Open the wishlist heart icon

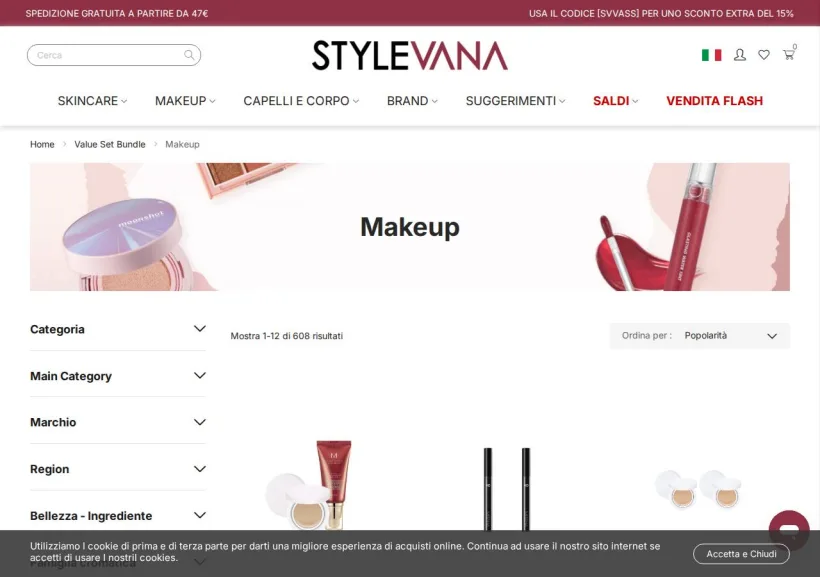pos(764,55)
